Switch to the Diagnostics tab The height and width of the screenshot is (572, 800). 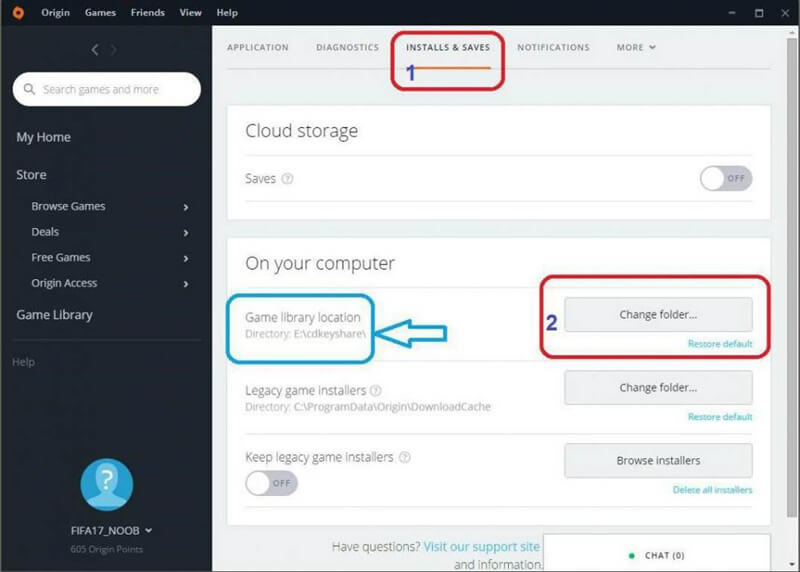click(347, 47)
